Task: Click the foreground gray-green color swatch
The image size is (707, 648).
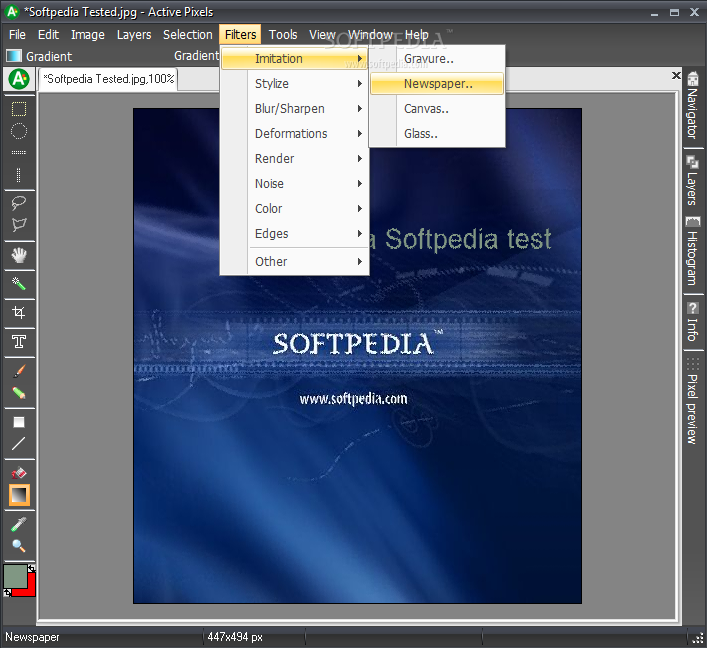Action: pos(15,576)
